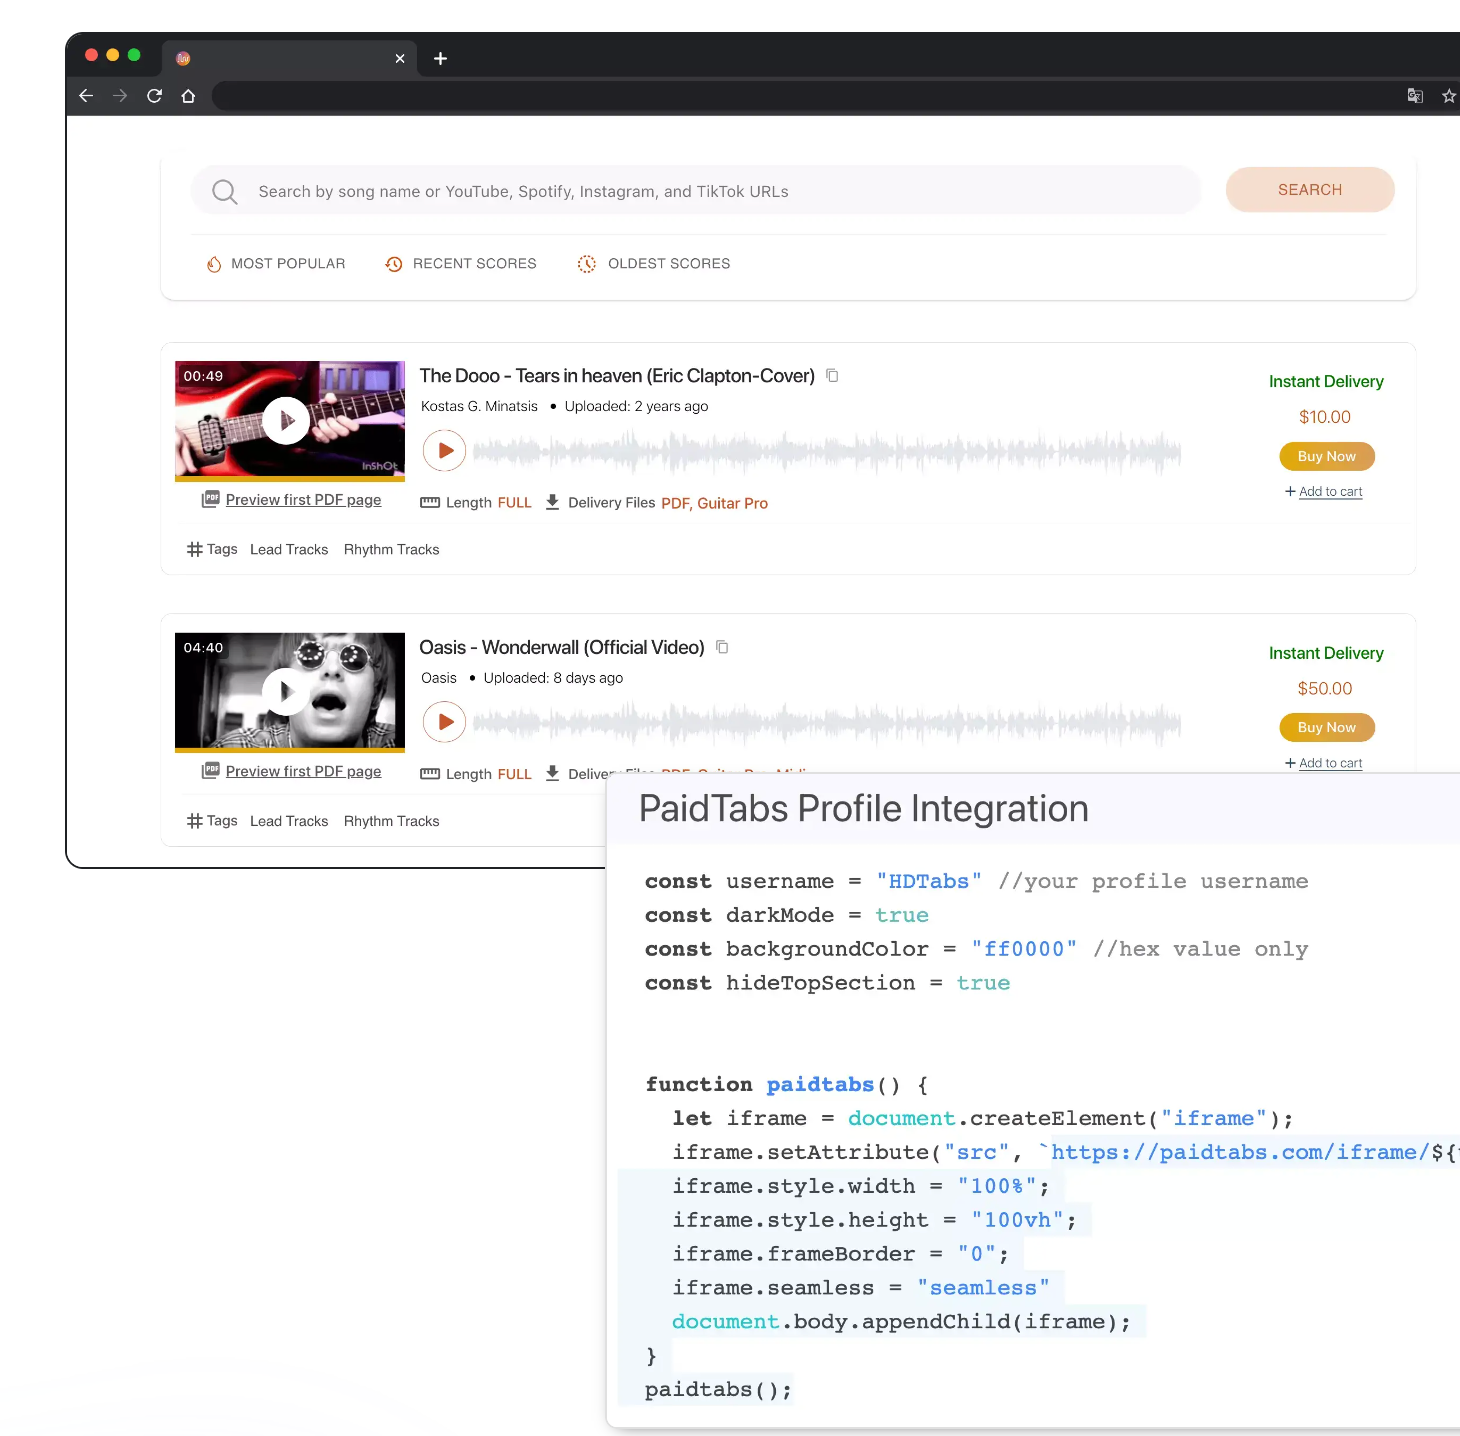Open the Kostas G. Minatsis artist name
Screen dimensions: 1460x1436
click(479, 406)
